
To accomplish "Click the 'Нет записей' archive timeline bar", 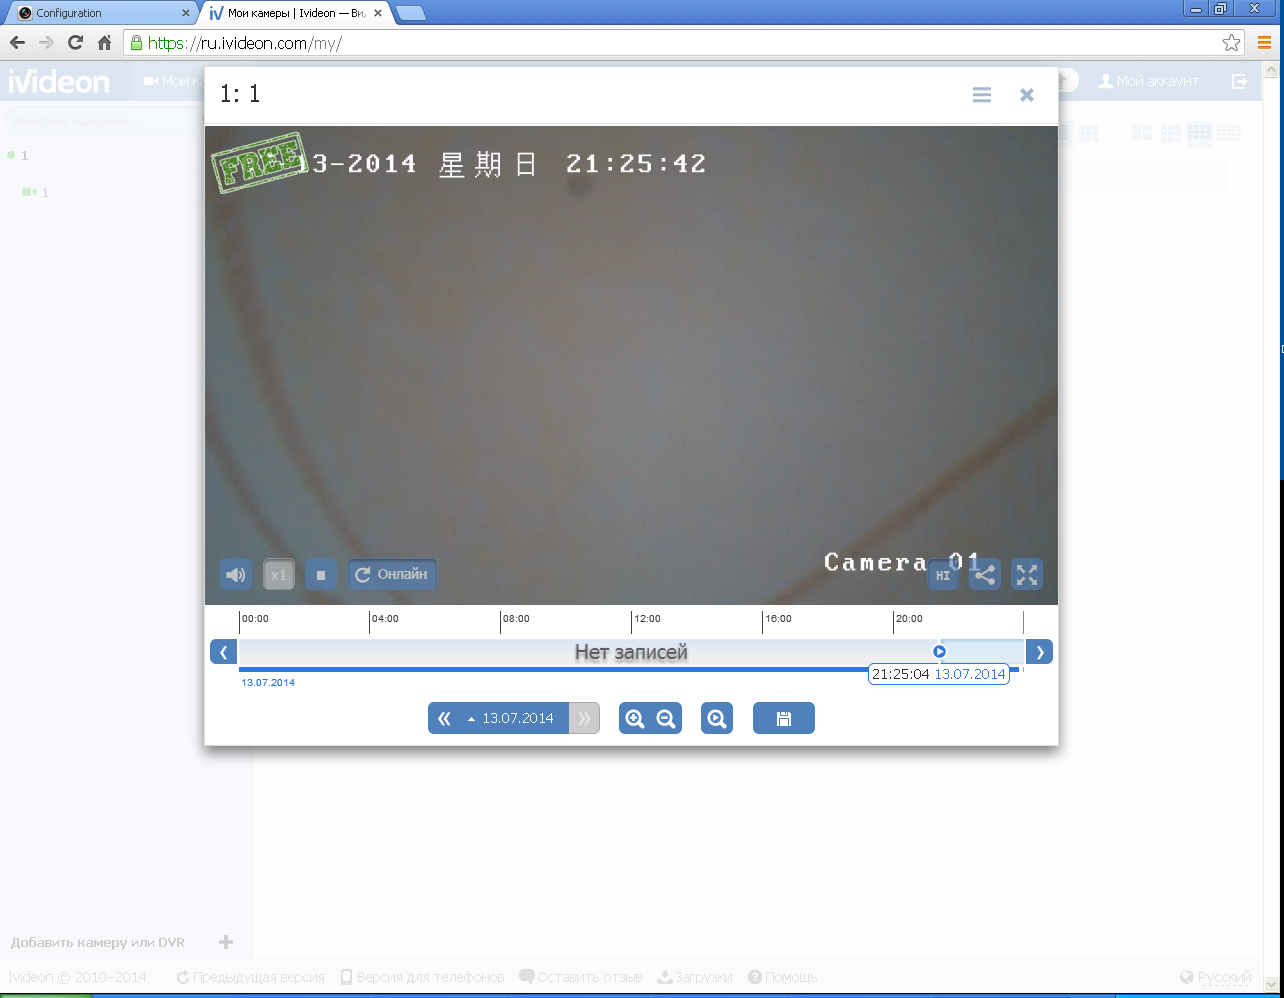I will 631,652.
